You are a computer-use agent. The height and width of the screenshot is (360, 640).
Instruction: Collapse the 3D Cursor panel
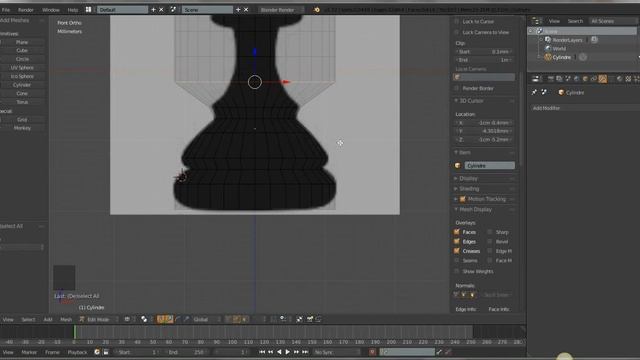[x=456, y=101]
